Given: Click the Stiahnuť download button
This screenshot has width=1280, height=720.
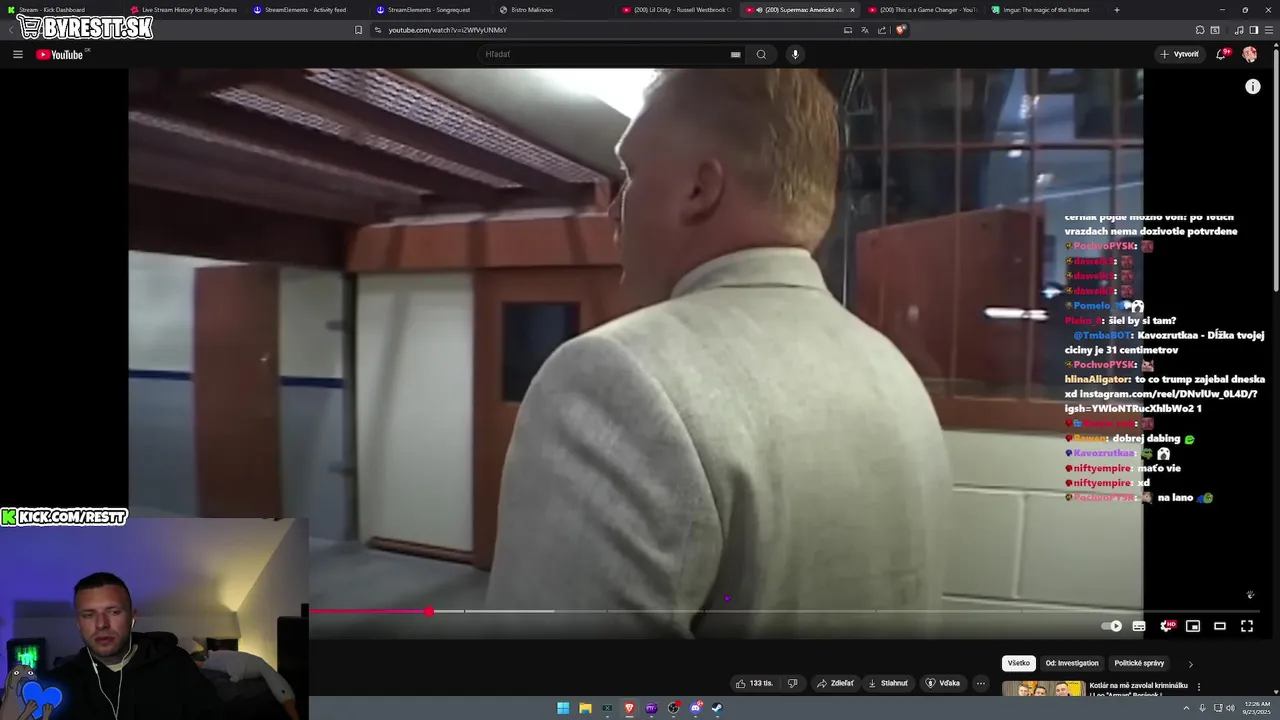Looking at the screenshot, I should click(888, 683).
